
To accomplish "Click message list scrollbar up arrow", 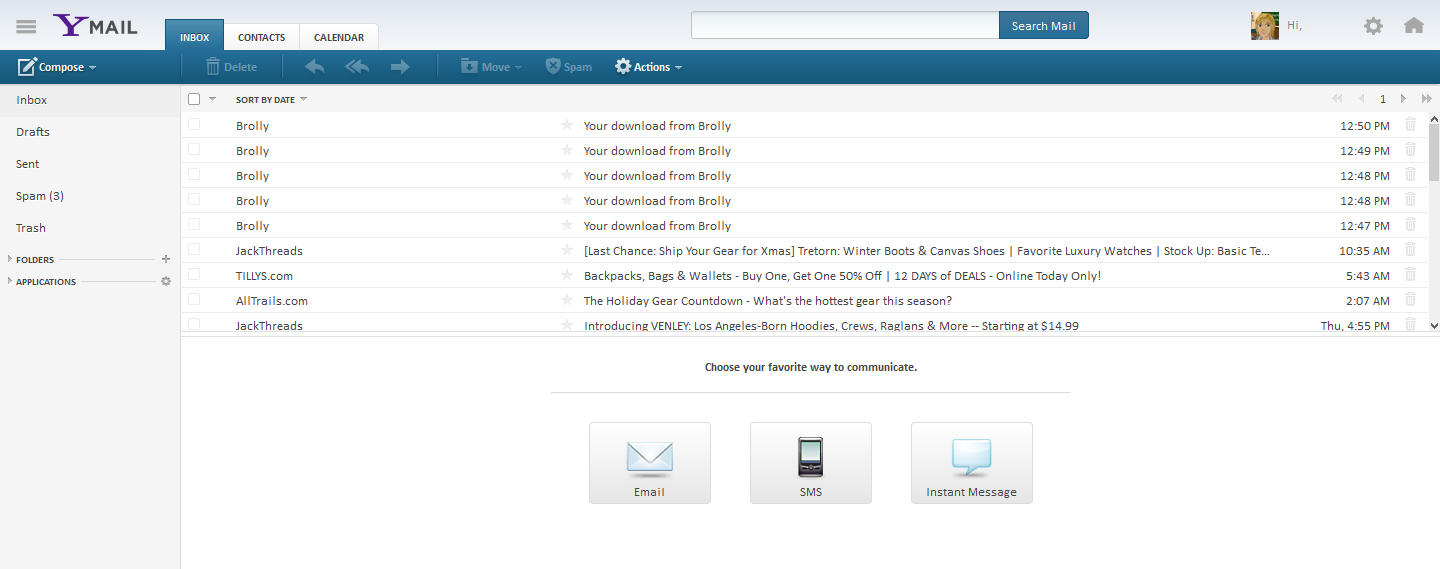I will (1434, 118).
